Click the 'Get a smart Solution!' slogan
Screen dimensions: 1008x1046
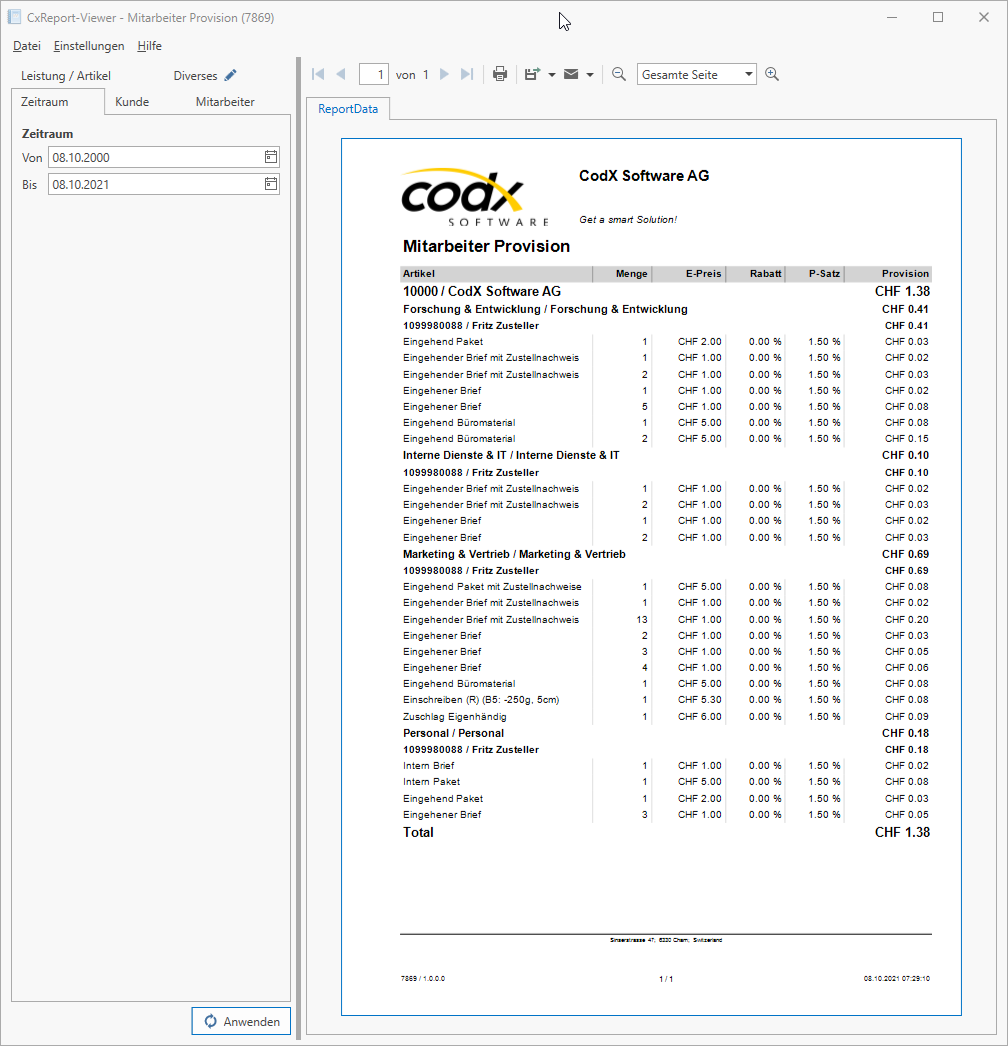[x=628, y=219]
